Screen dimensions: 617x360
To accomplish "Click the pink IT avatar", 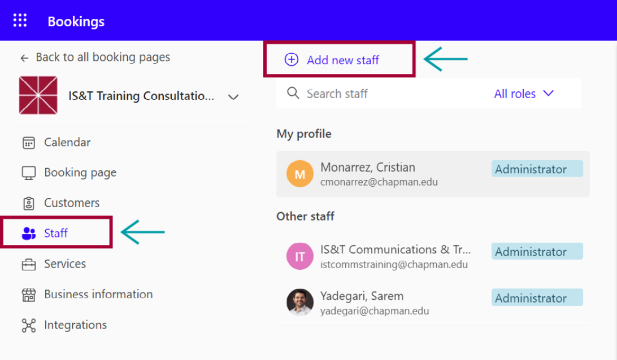I will [x=300, y=257].
